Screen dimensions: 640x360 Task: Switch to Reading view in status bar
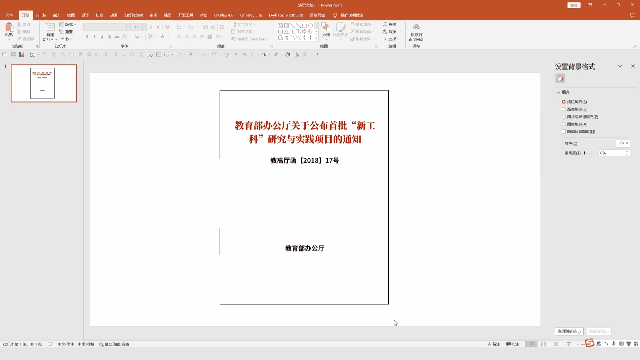click(556, 344)
